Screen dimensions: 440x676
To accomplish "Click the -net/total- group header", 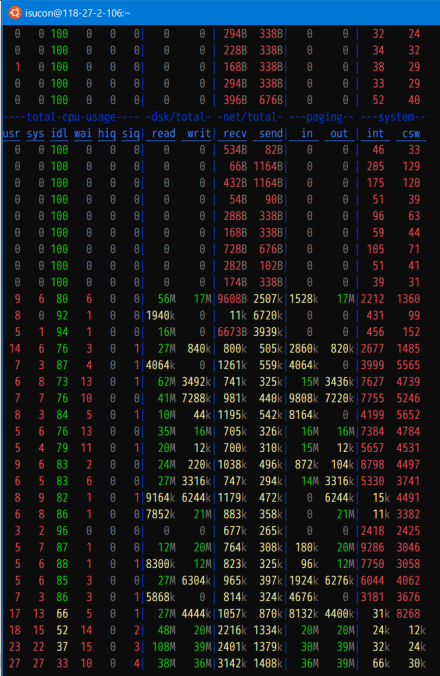I will click(x=250, y=117).
